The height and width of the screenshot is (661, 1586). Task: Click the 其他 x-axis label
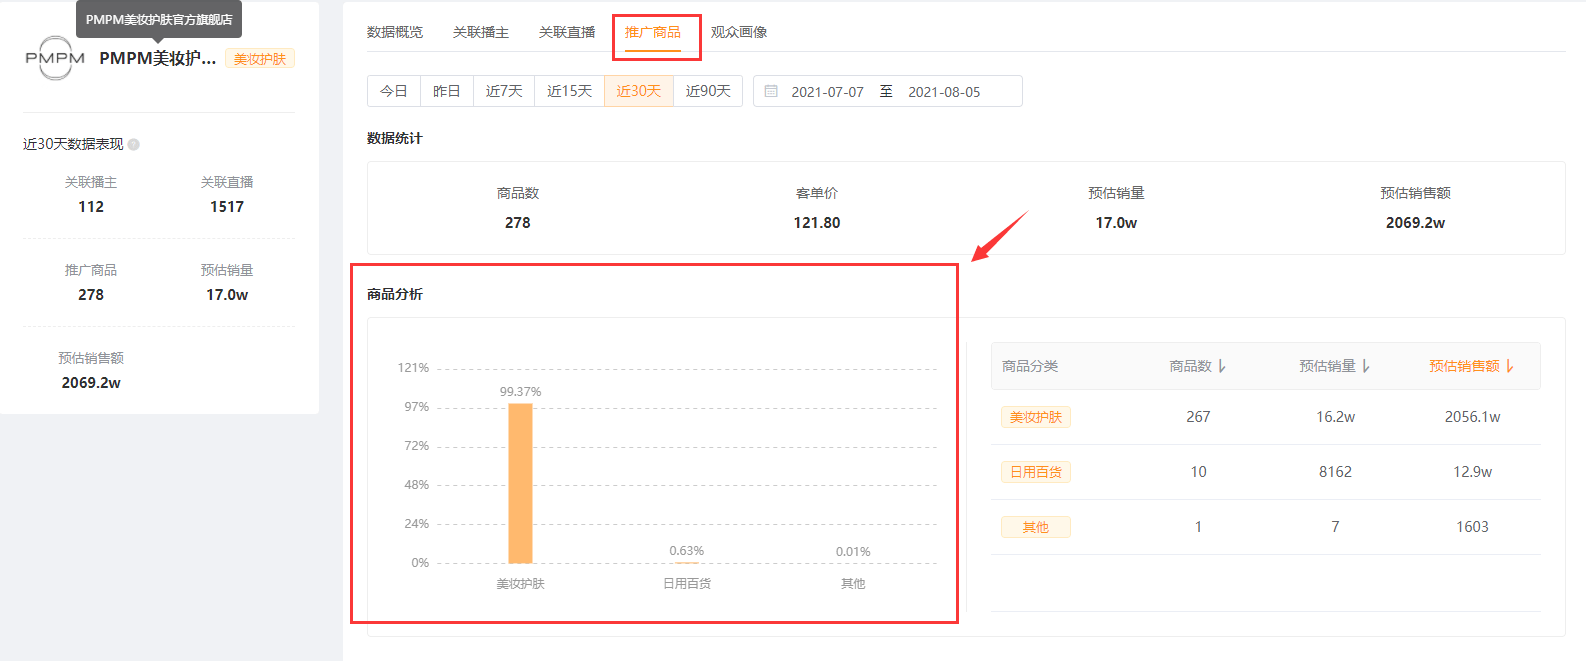pos(853,584)
